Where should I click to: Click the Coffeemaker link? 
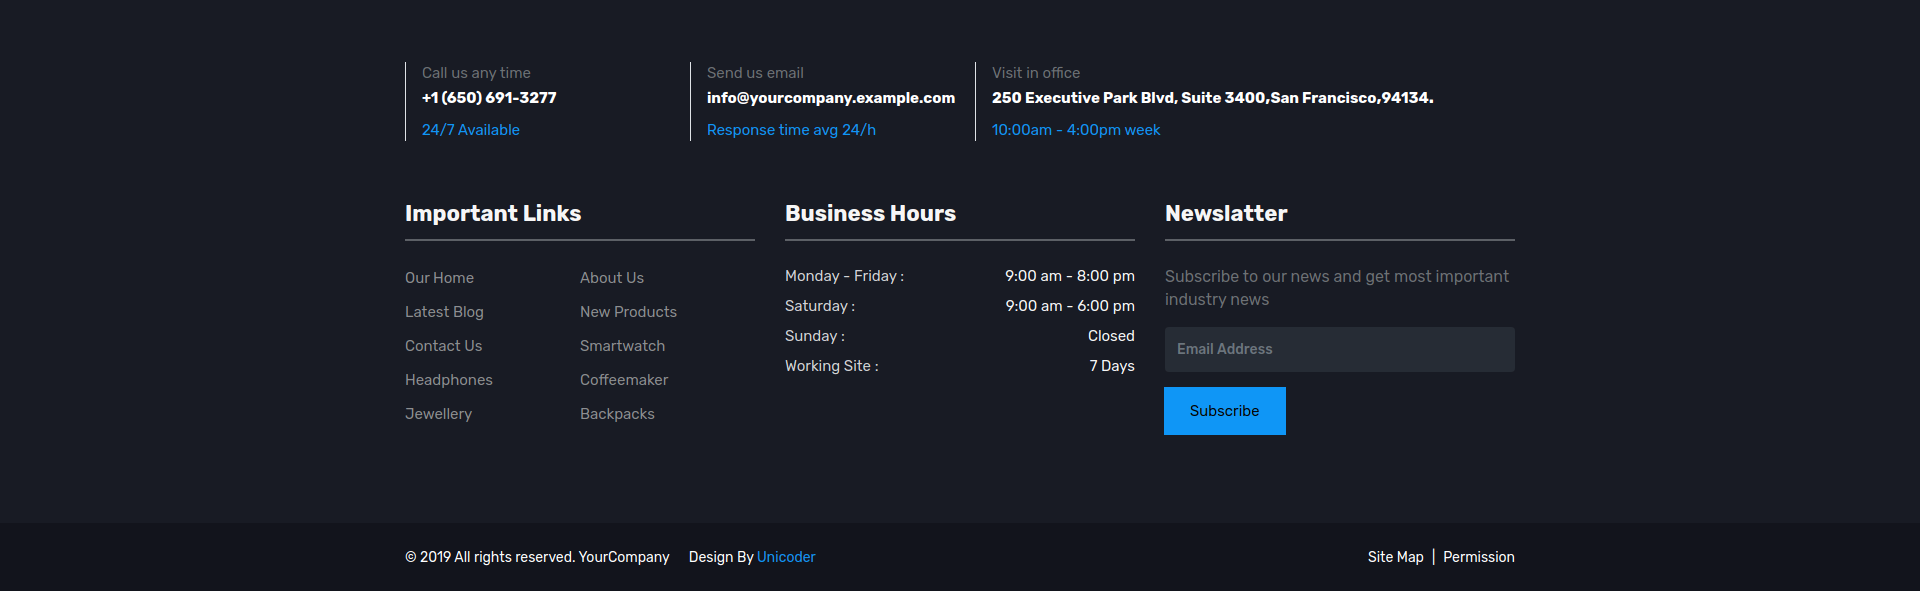(623, 380)
